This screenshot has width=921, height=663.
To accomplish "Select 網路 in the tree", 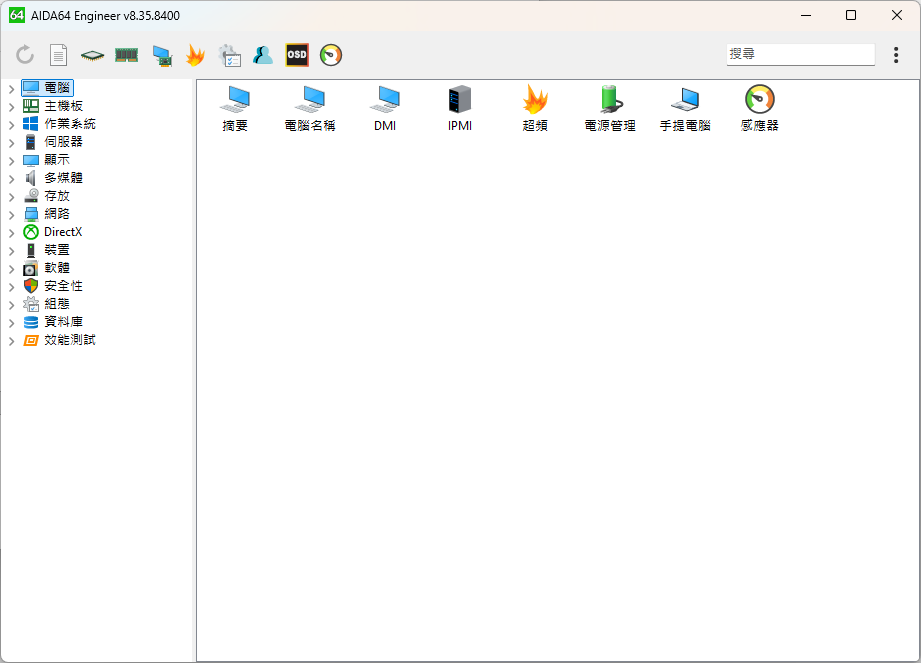I will tap(46, 214).
